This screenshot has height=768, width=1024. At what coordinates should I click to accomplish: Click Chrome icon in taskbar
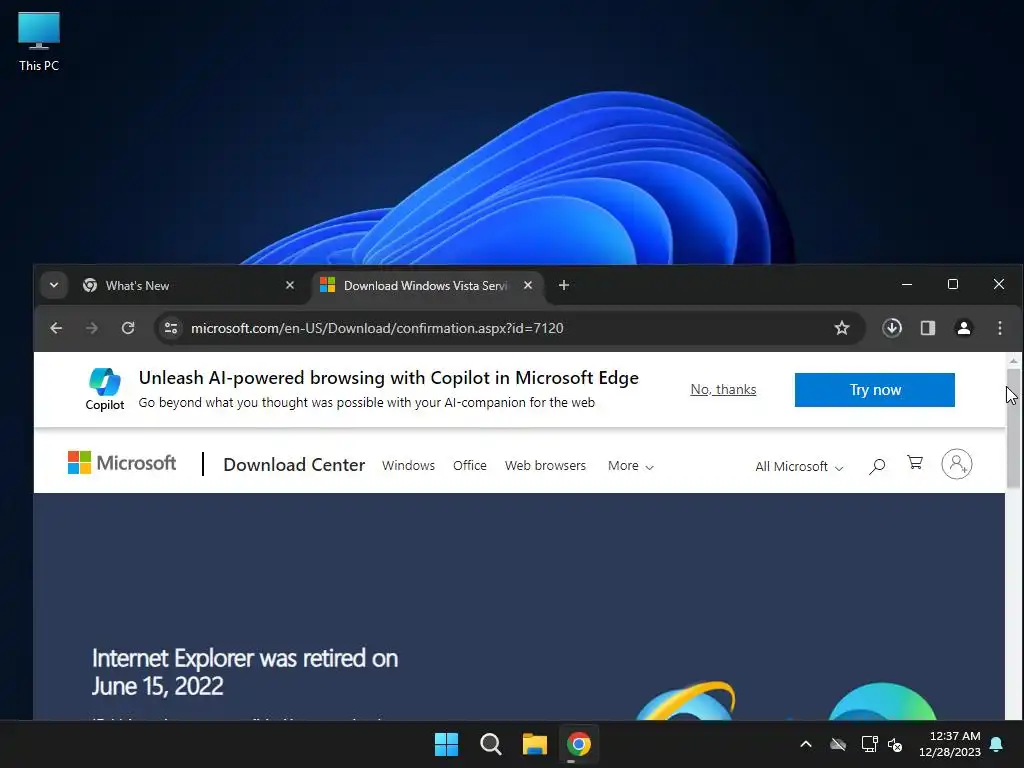(578, 744)
